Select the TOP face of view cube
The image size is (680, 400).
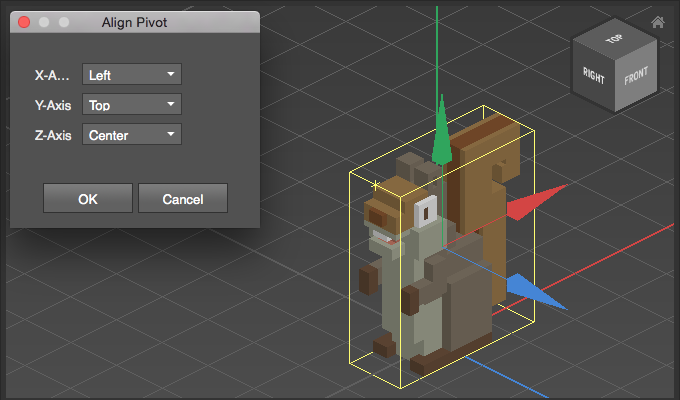613,40
